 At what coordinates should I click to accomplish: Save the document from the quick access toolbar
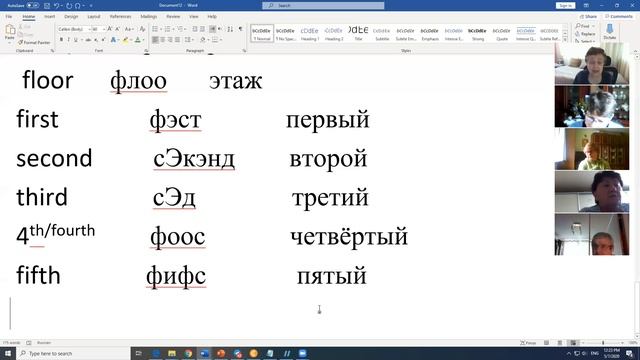point(47,6)
